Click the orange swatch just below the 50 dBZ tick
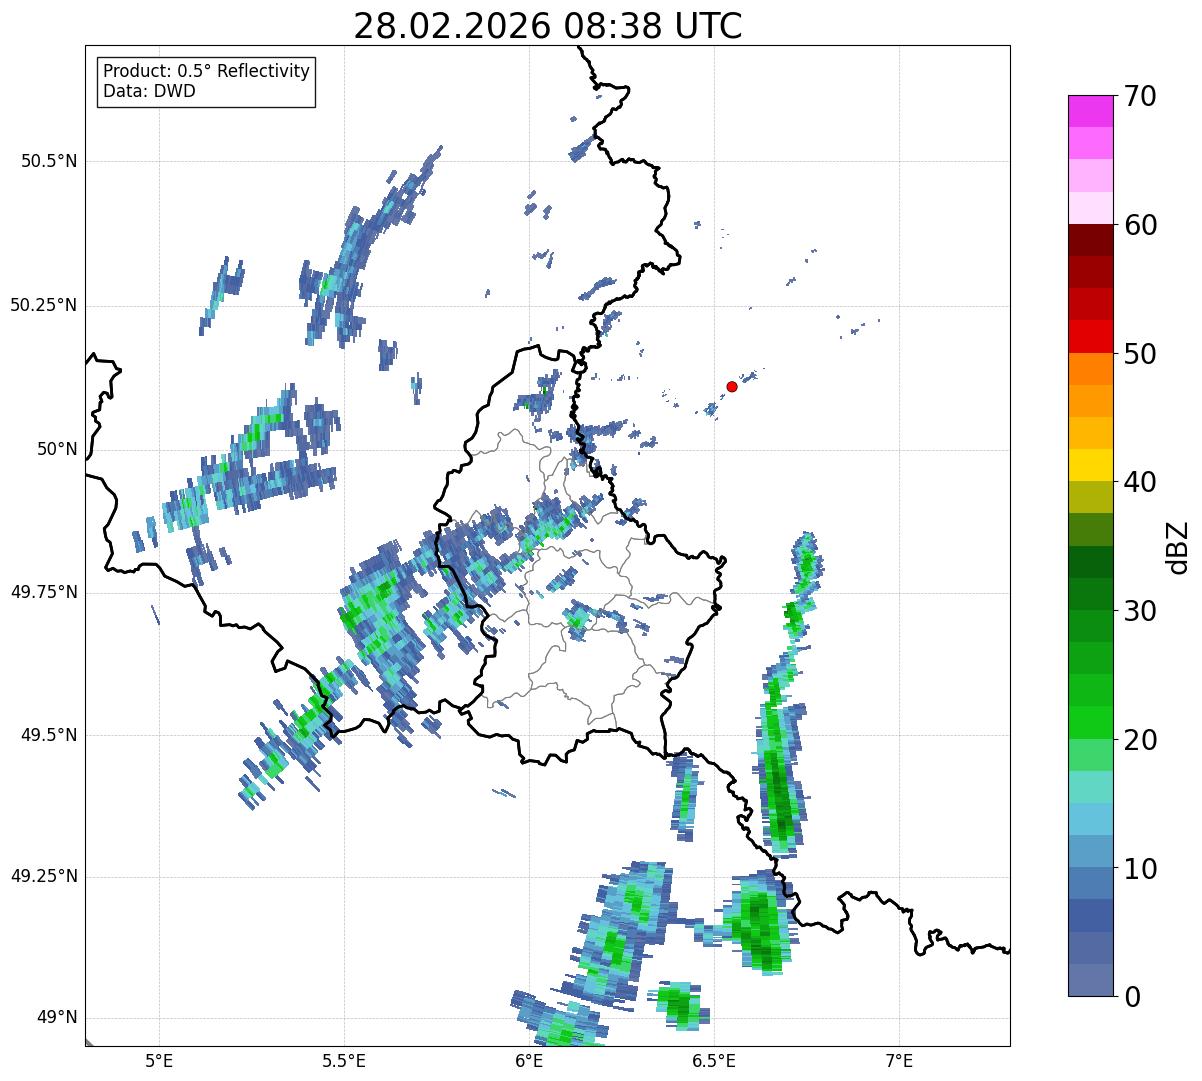Viewport: 1202px width, 1081px height. 1090,369
